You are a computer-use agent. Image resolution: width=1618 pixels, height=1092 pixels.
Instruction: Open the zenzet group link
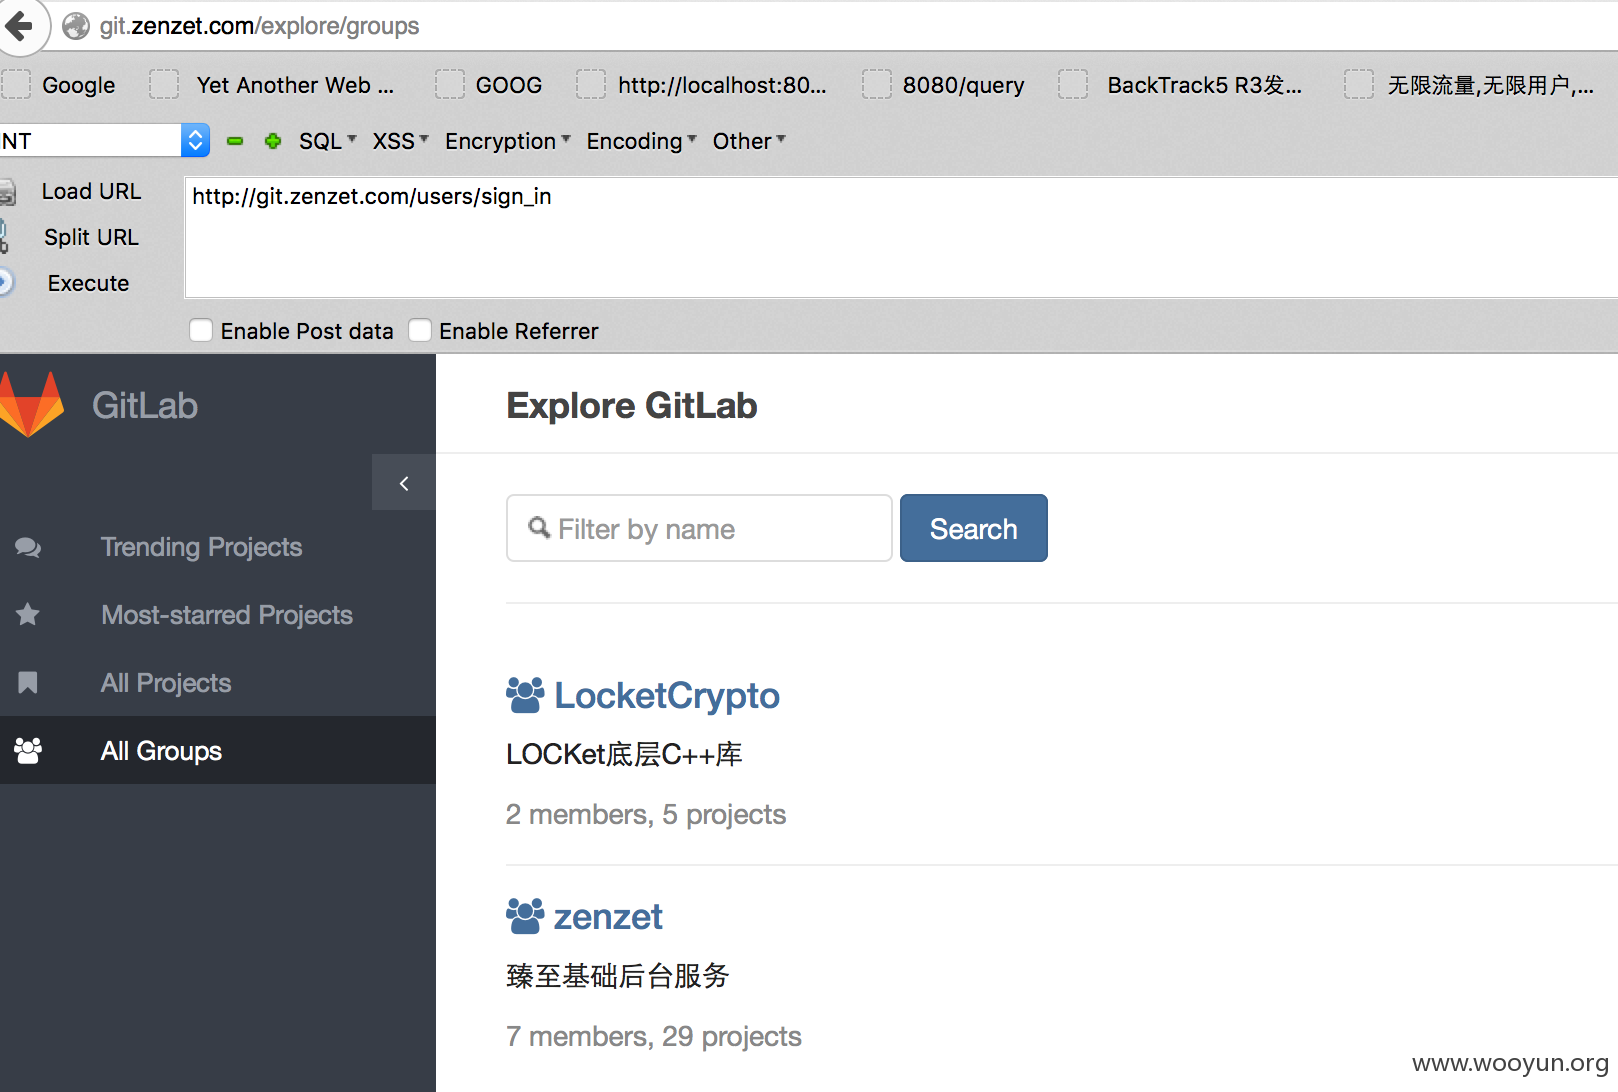[x=608, y=917]
